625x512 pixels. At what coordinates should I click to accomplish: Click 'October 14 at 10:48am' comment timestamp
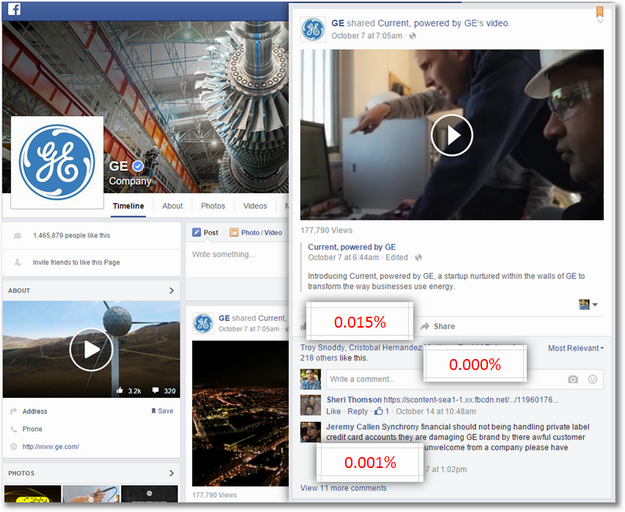pyautogui.click(x=436, y=411)
